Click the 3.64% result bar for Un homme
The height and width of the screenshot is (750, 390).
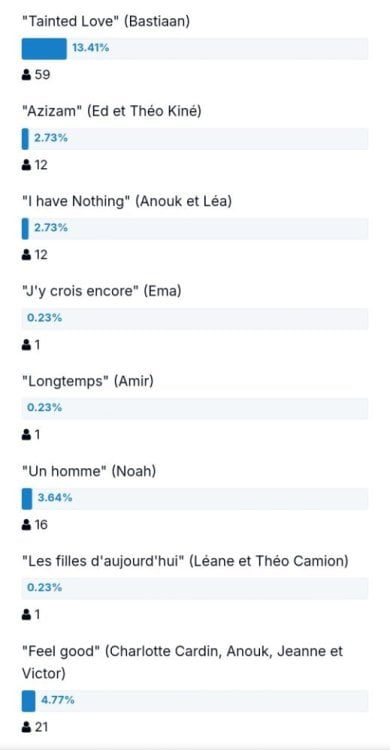[195, 498]
